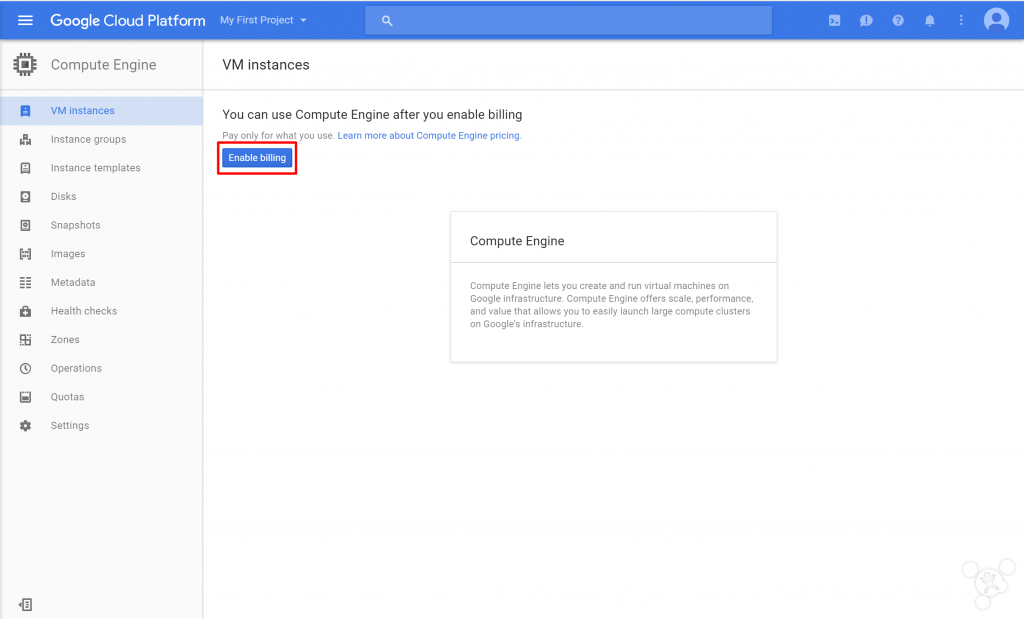
Task: Click the Operations clock icon
Action: [25, 368]
